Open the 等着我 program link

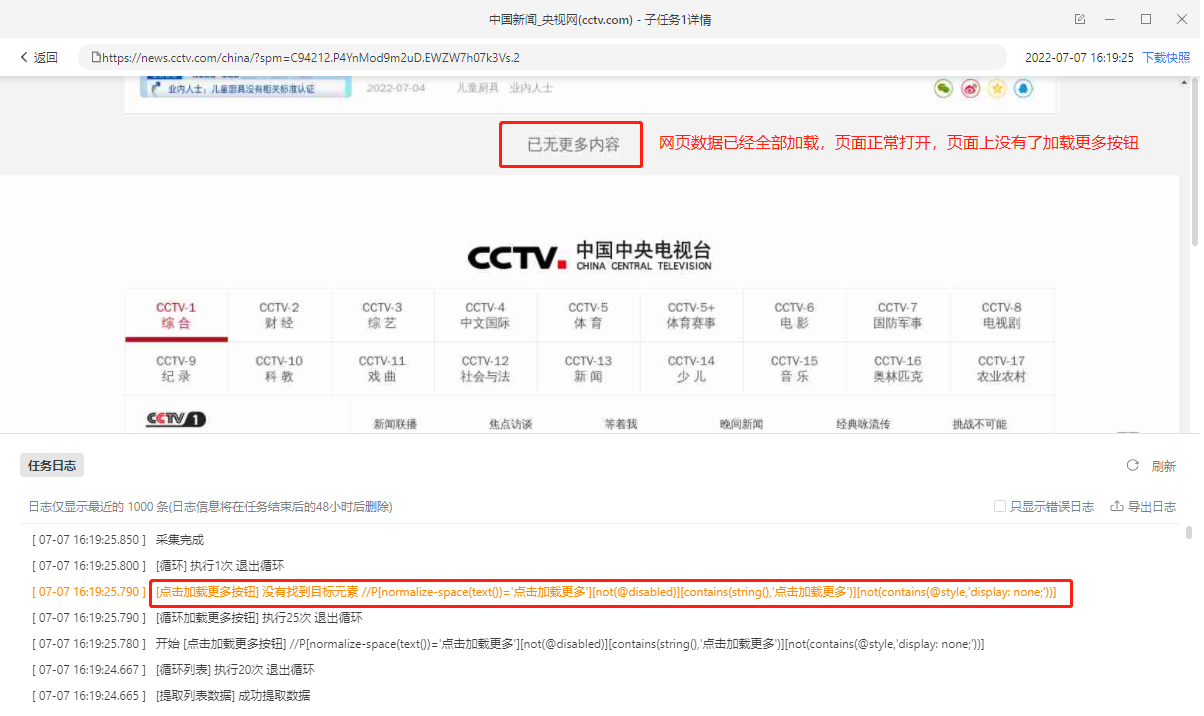[x=620, y=424]
